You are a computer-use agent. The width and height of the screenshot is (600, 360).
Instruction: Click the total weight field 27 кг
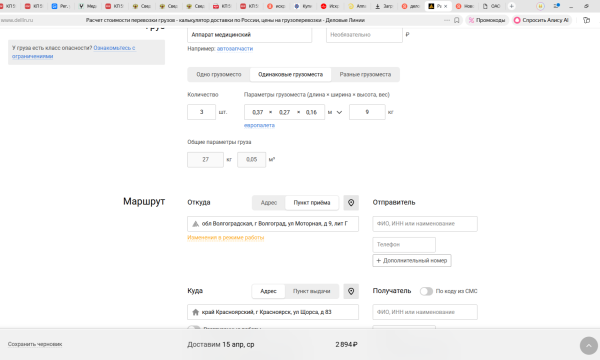pyautogui.click(x=205, y=160)
